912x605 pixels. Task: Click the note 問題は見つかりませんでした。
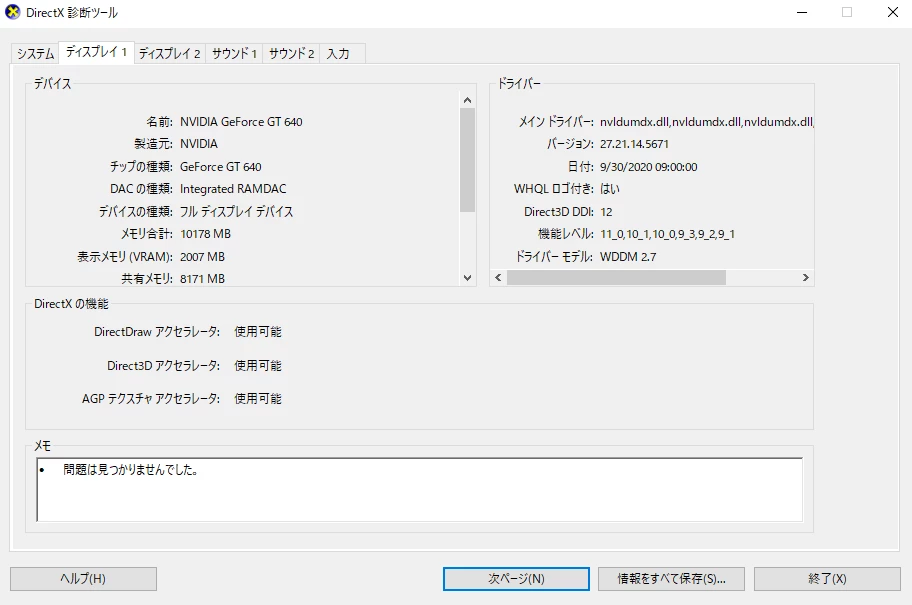pos(131,469)
